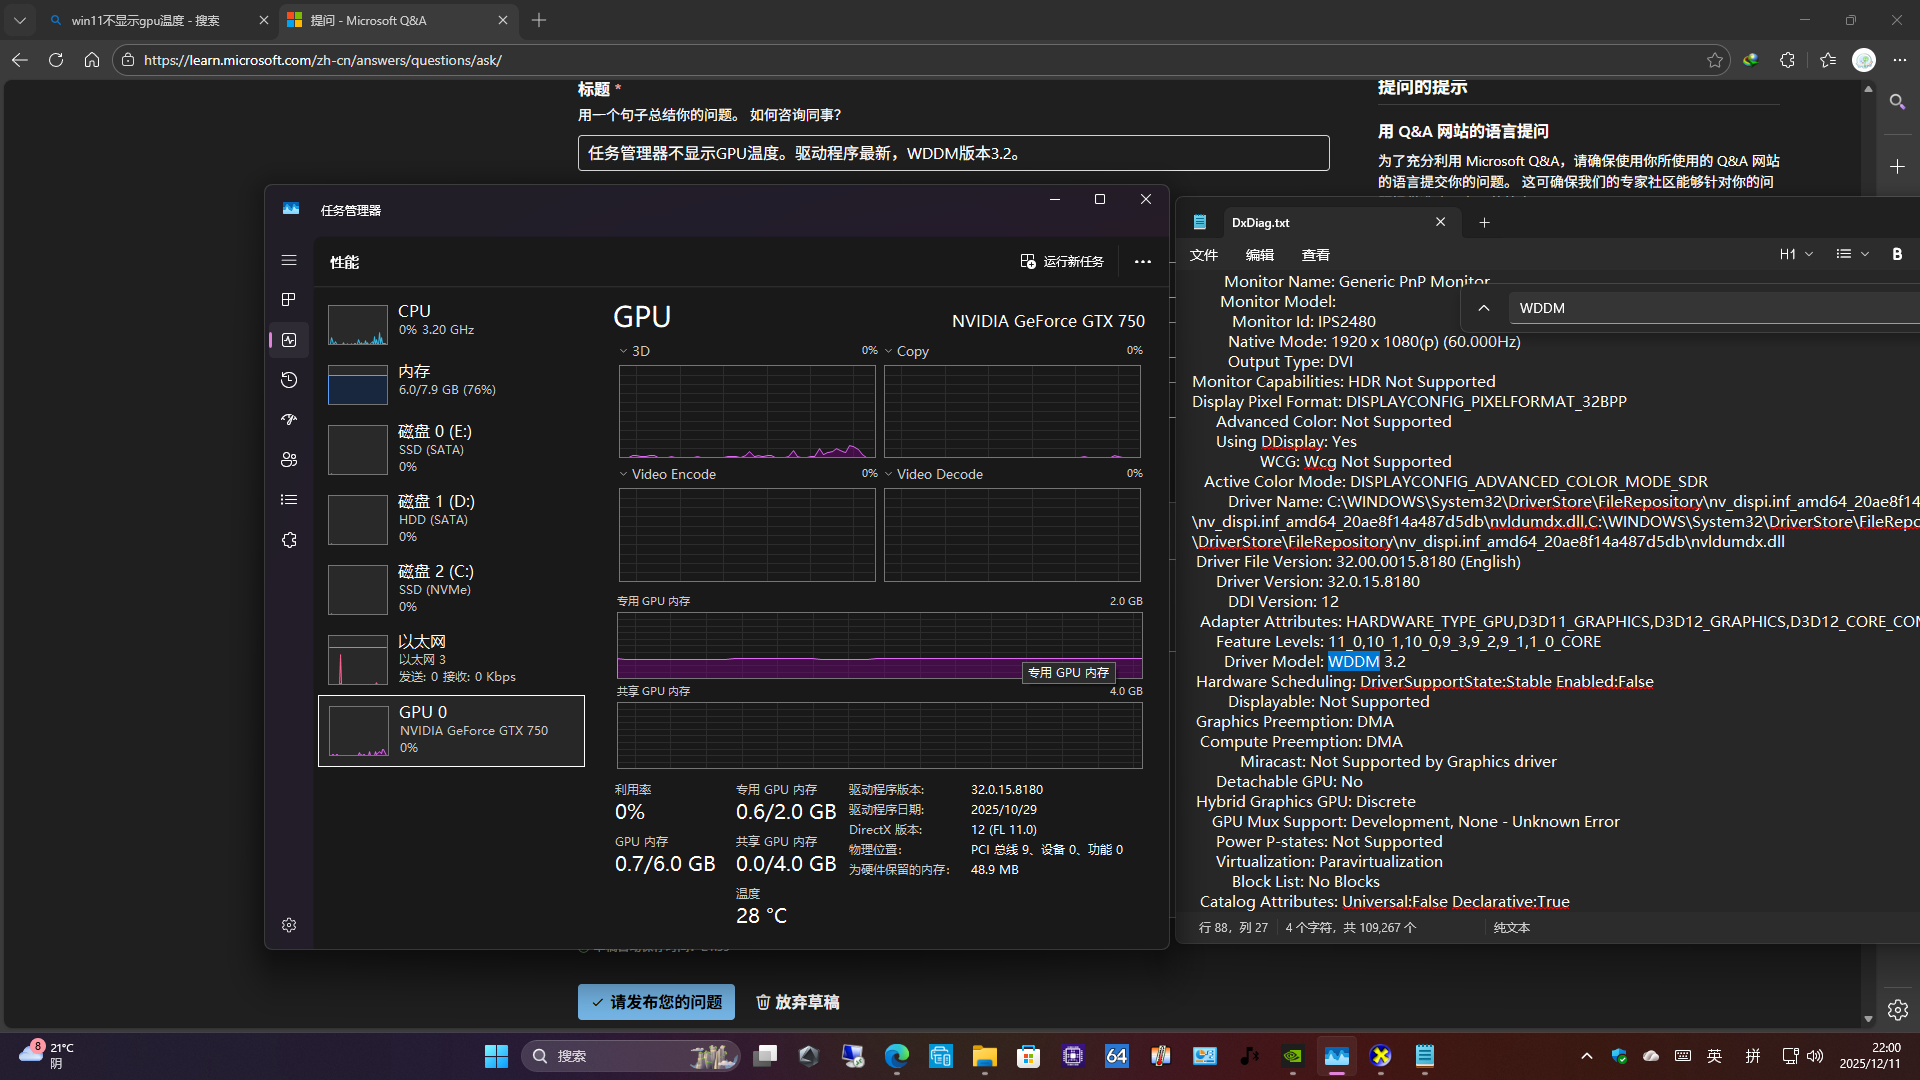Open App history page in sidebar

(289, 380)
